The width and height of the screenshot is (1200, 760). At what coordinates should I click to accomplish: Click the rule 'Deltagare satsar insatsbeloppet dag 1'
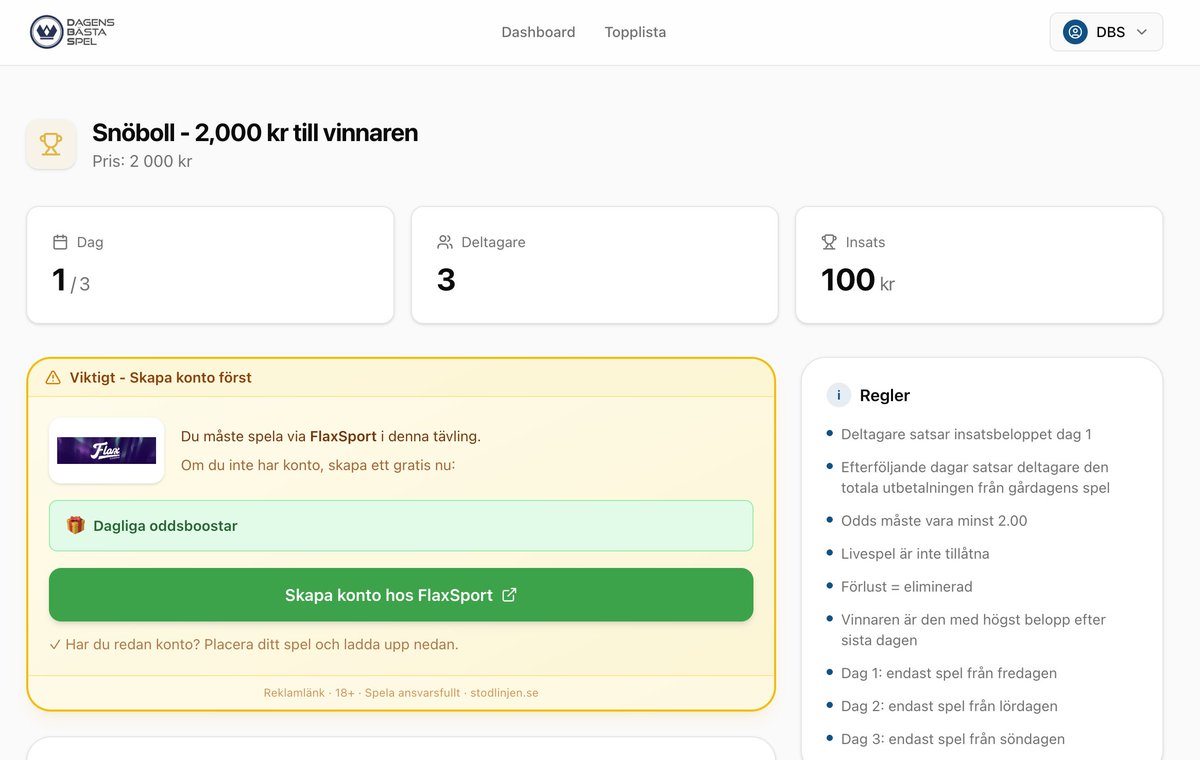966,434
